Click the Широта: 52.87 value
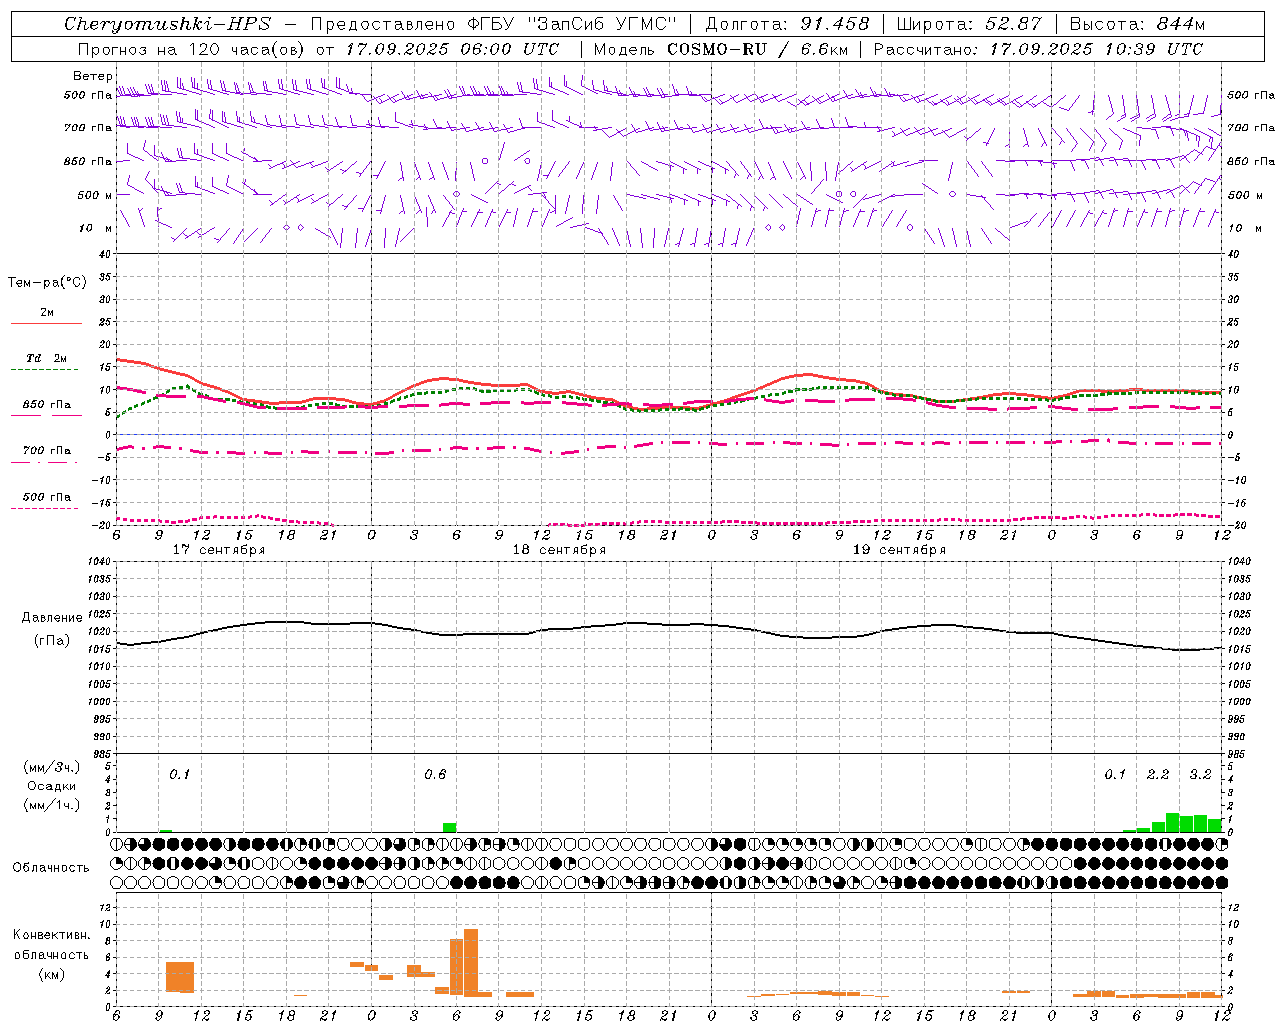Image resolution: width=1280 pixels, height=1024 pixels. [x=969, y=24]
